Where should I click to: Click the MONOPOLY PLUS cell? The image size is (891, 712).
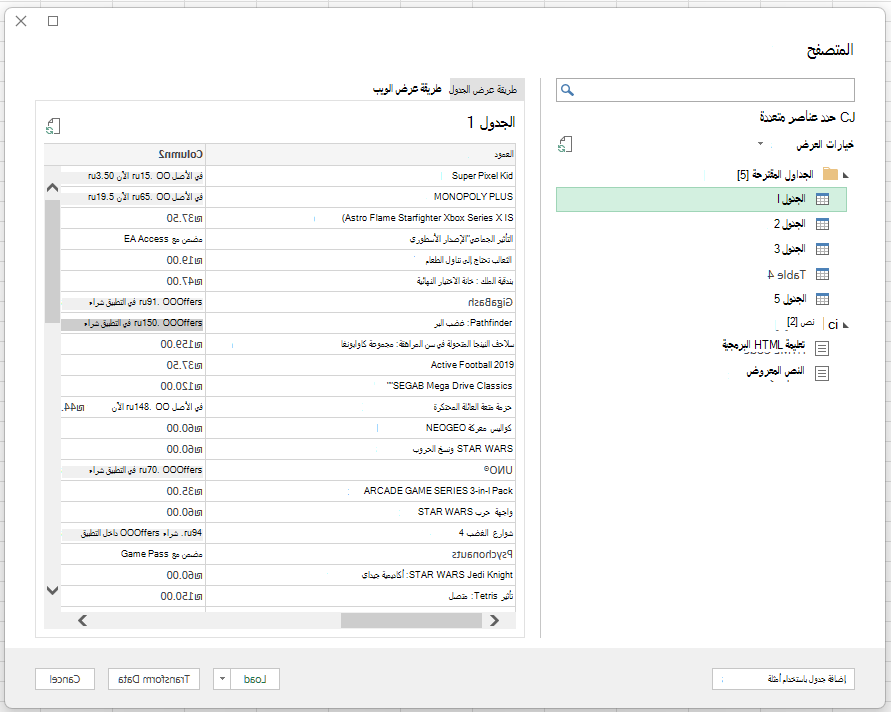coord(361,197)
